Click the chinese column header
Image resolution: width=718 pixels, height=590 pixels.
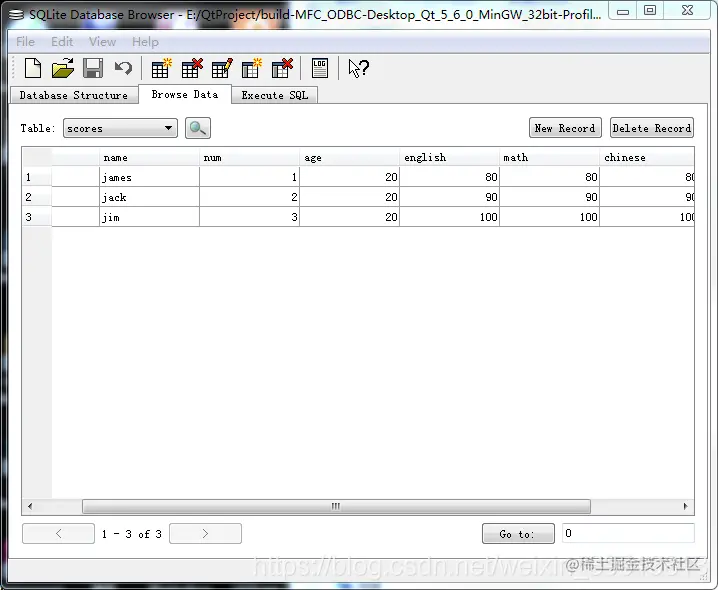click(647, 158)
